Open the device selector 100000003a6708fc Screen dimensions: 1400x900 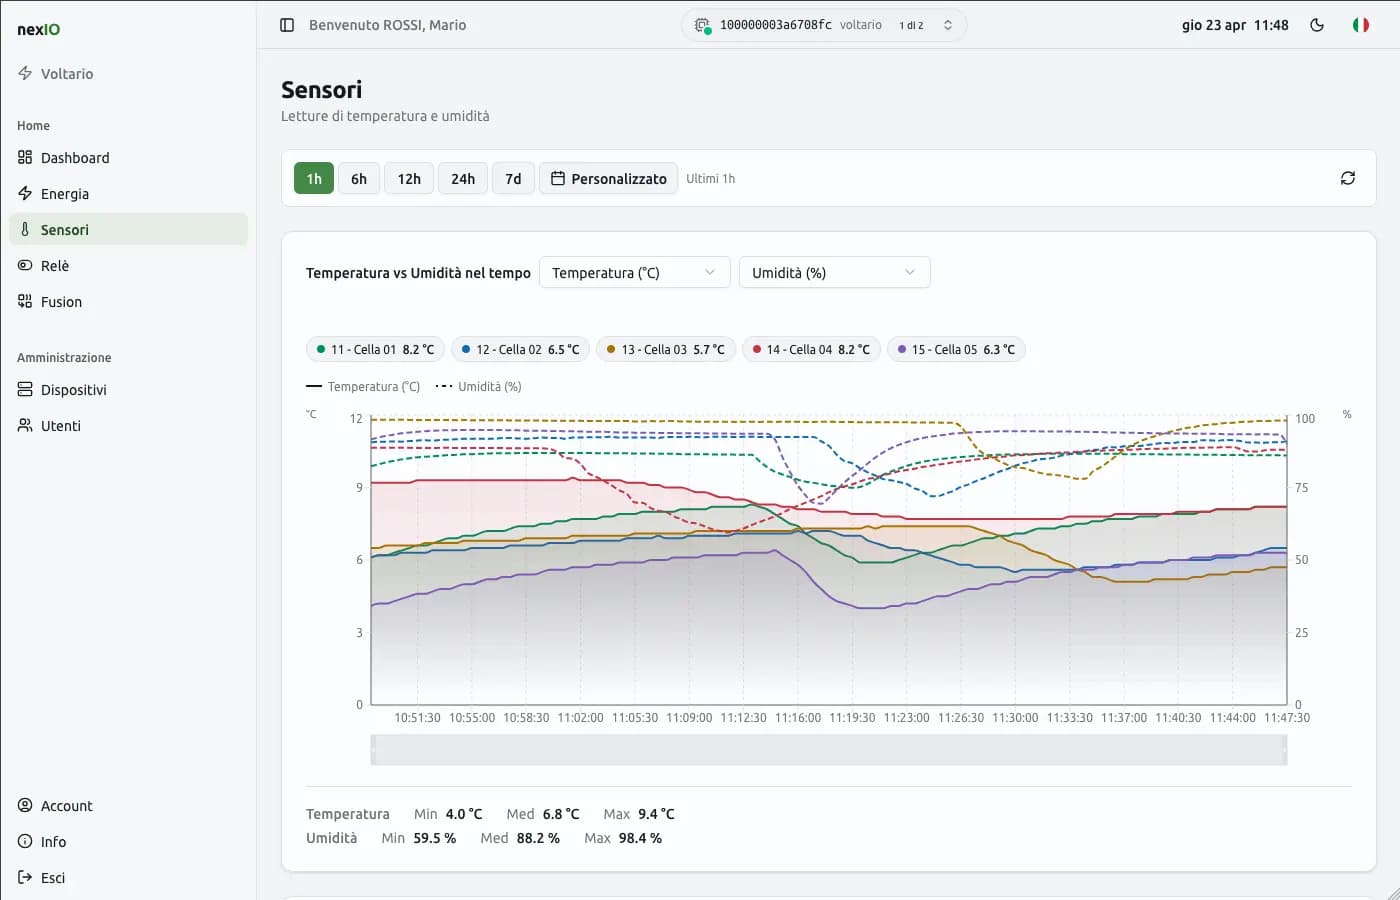pyautogui.click(x=824, y=25)
